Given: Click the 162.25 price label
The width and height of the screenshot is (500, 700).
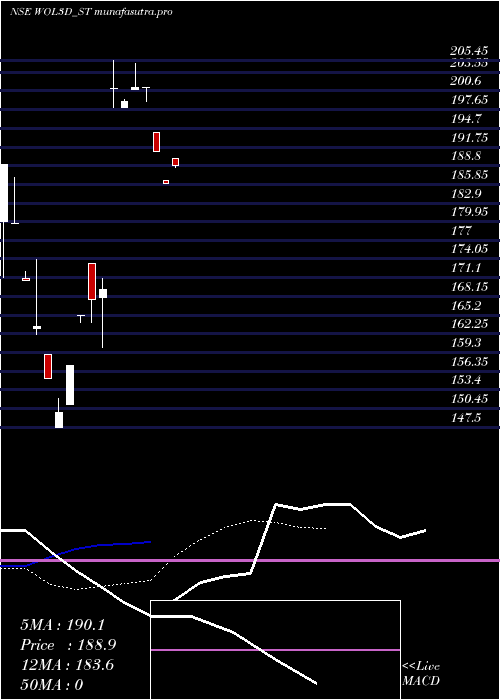Looking at the screenshot, I should click(470, 324).
